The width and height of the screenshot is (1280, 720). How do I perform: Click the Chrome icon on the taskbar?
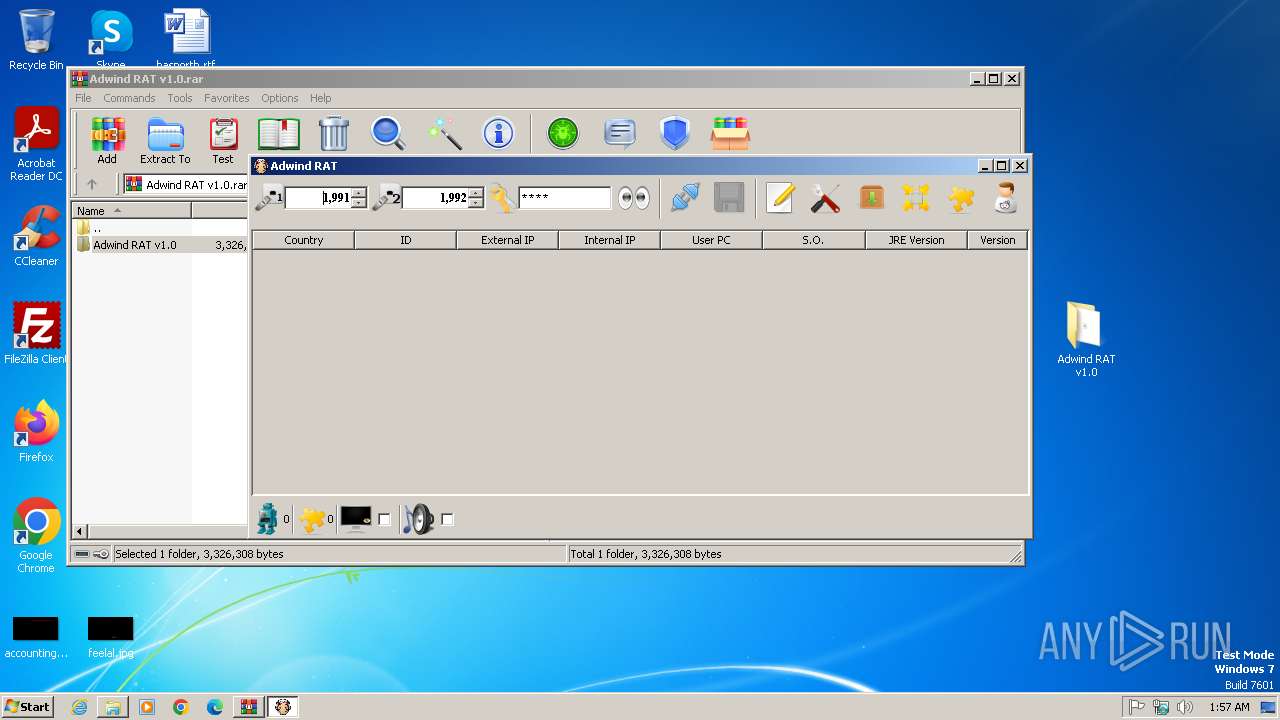point(181,707)
